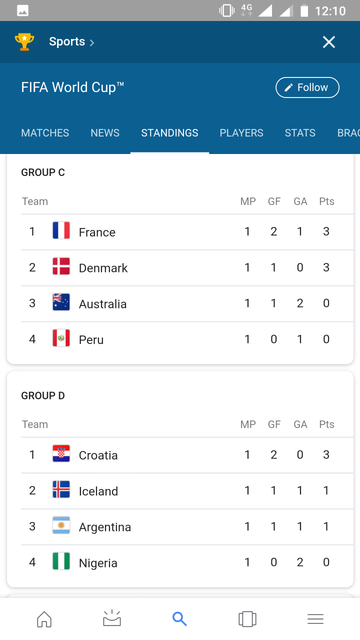360x640 pixels.
Task: Tap the updates inbox icon in bottom bar
Action: click(112, 618)
